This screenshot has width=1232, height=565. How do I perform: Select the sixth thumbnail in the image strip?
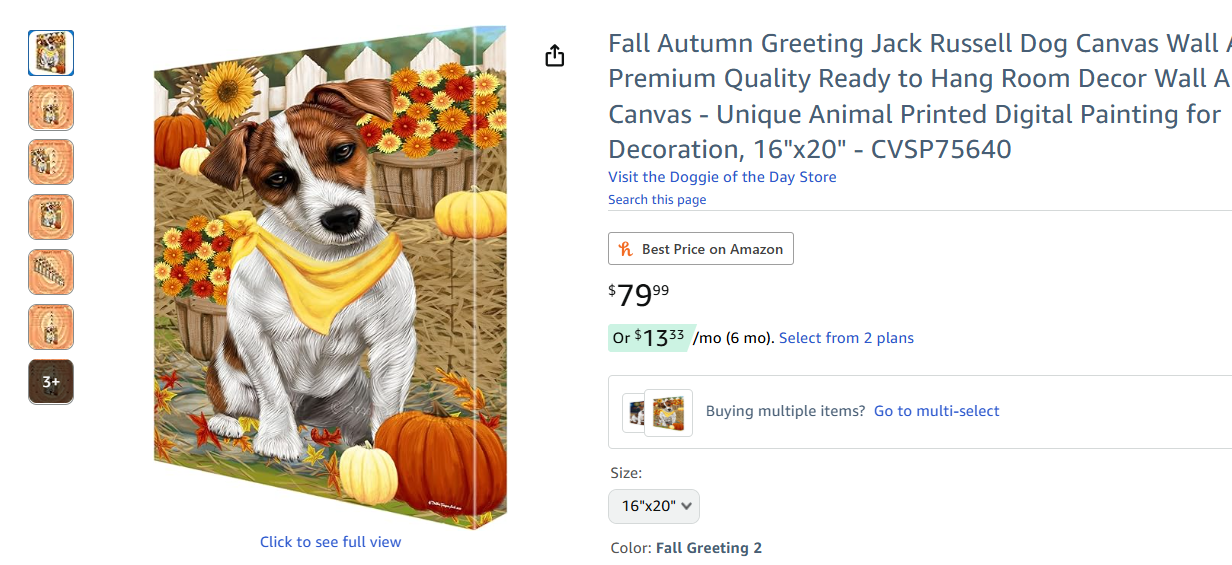(51, 327)
